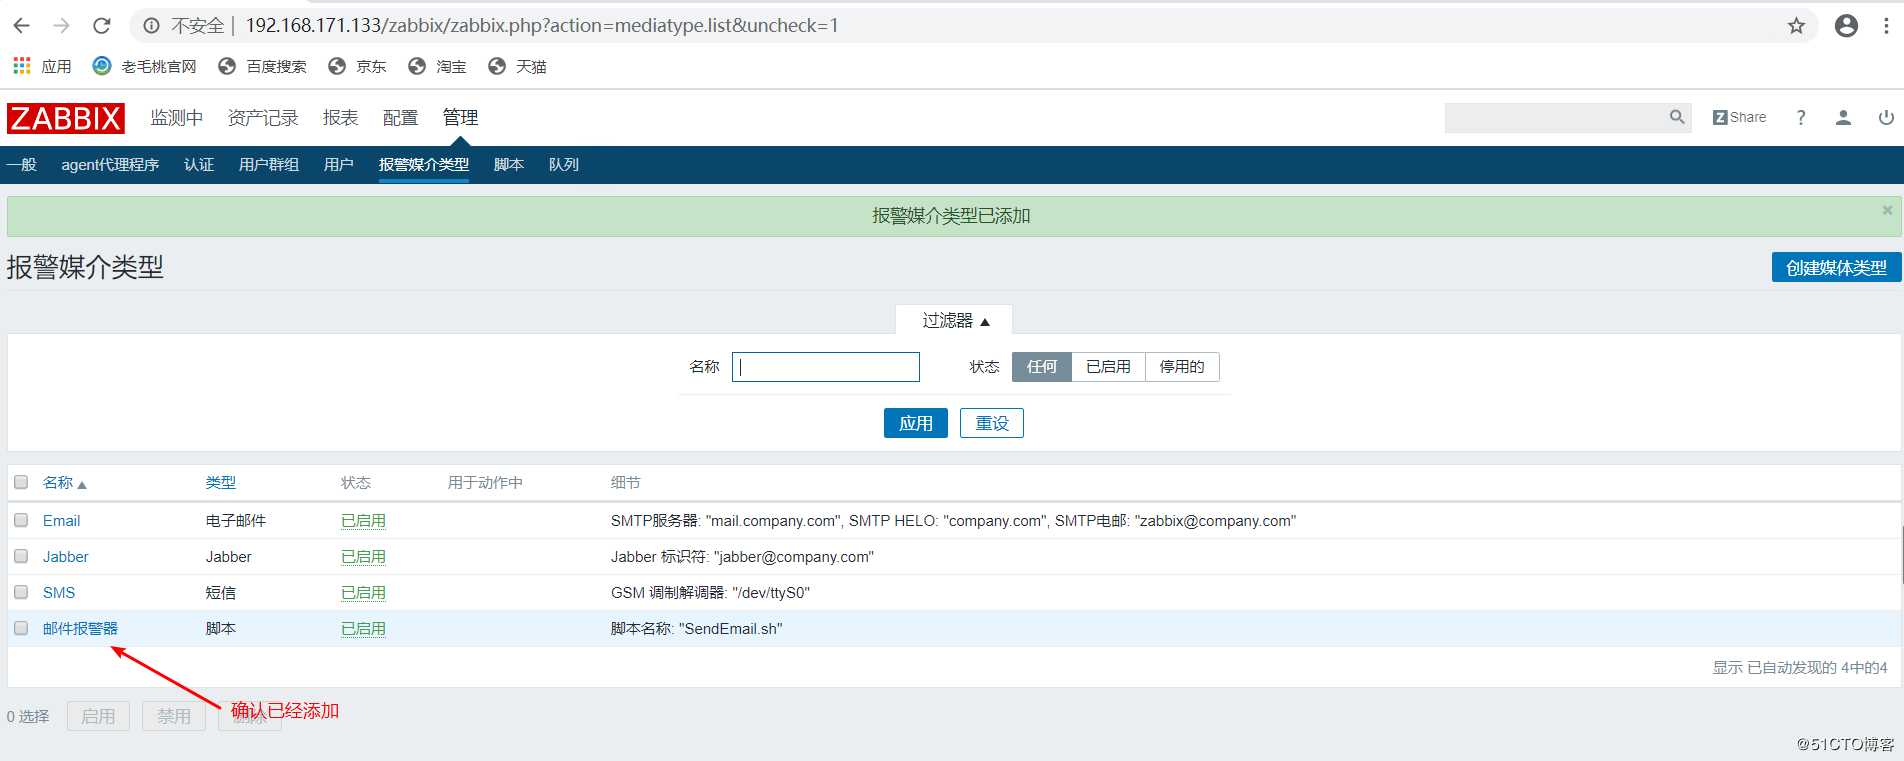Dismiss the green success message
The width and height of the screenshot is (1904, 761).
pyautogui.click(x=1887, y=210)
